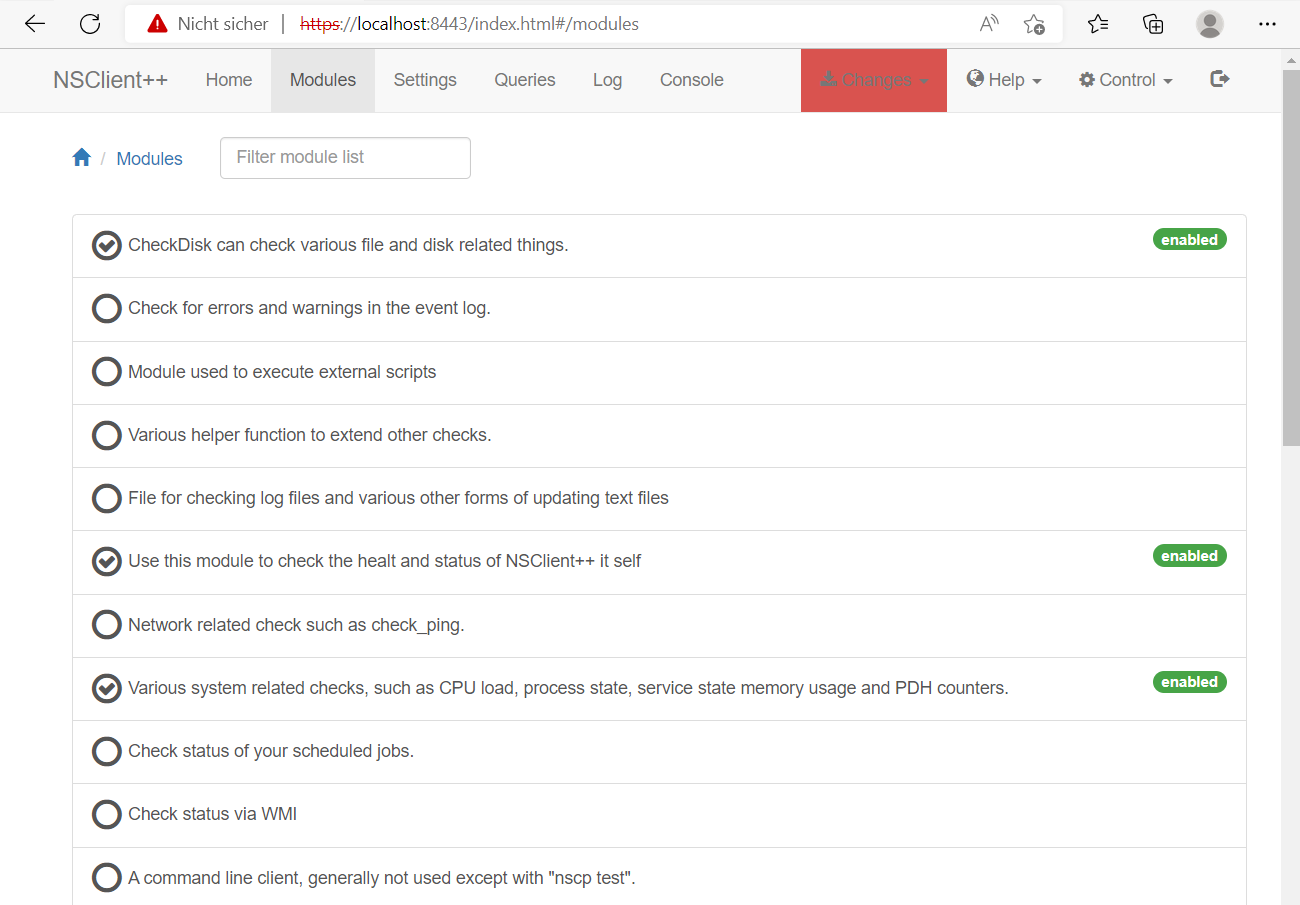The image size is (1300, 905).
Task: Enable the event log check module
Action: [107, 308]
